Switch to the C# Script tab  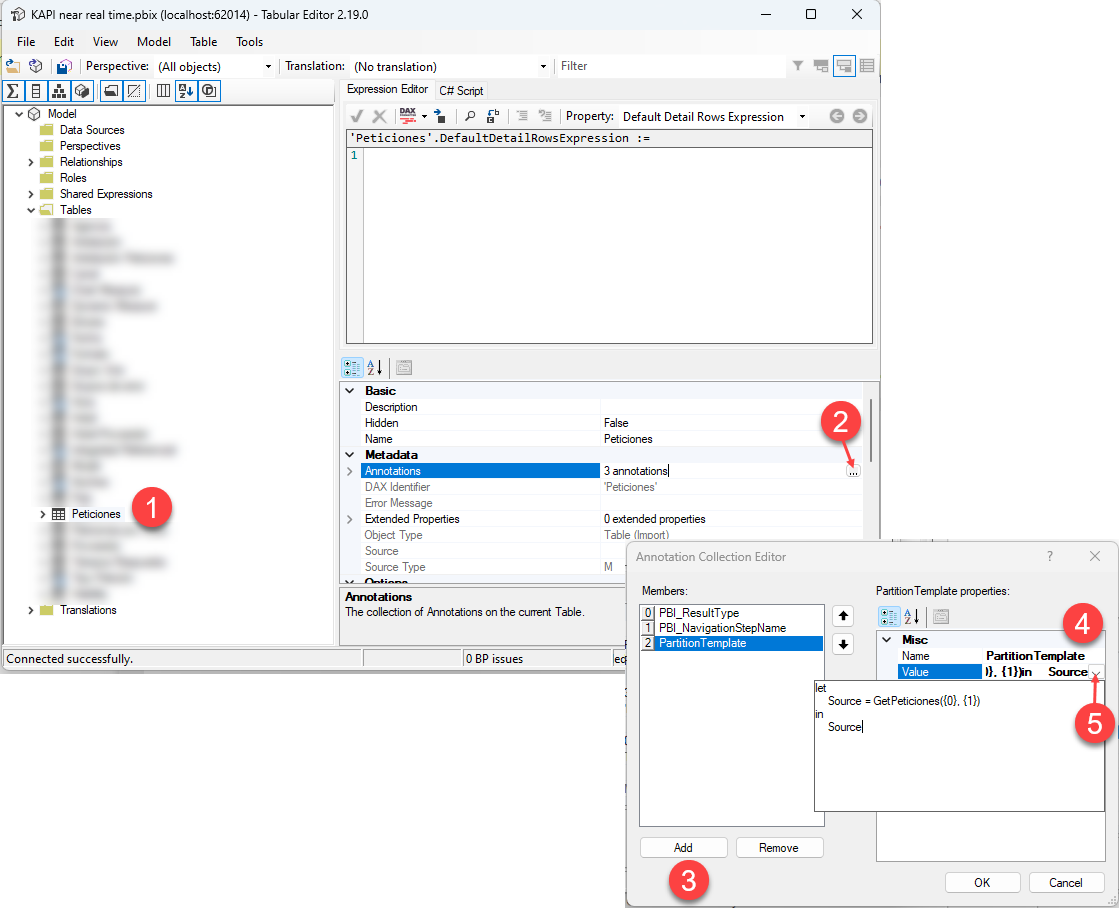[461, 90]
